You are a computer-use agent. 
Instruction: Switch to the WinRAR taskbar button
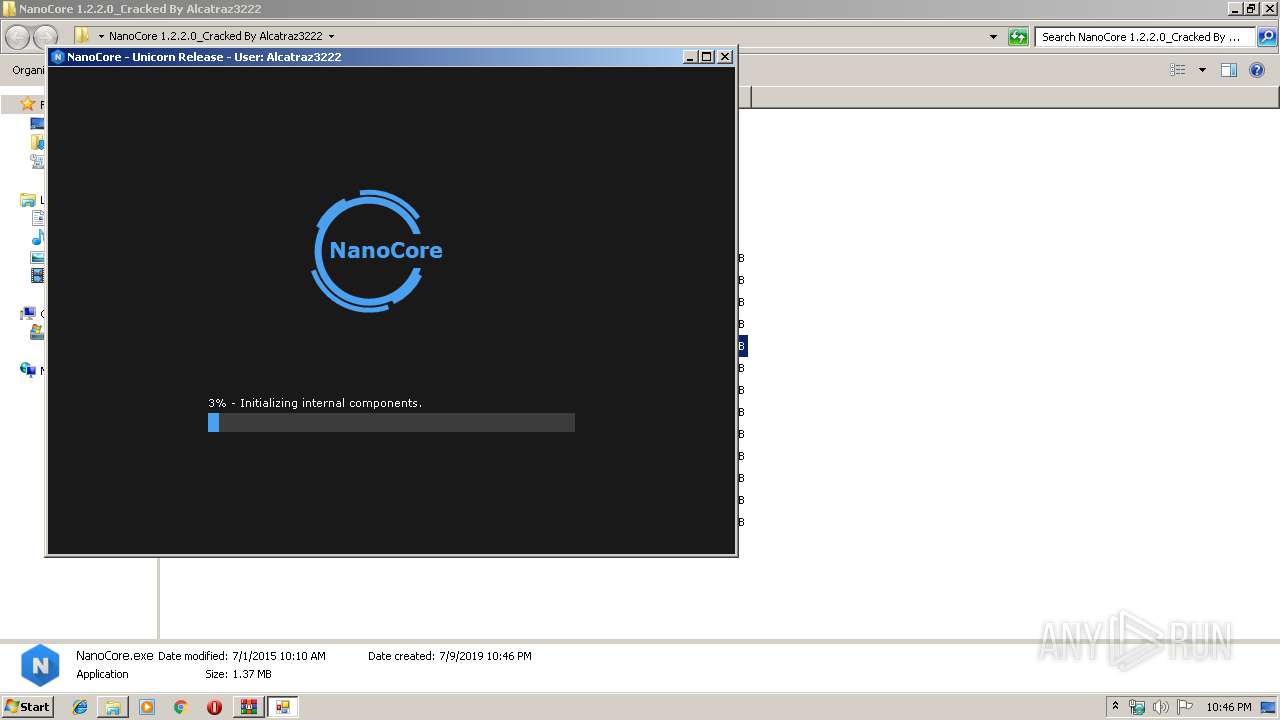tap(248, 707)
